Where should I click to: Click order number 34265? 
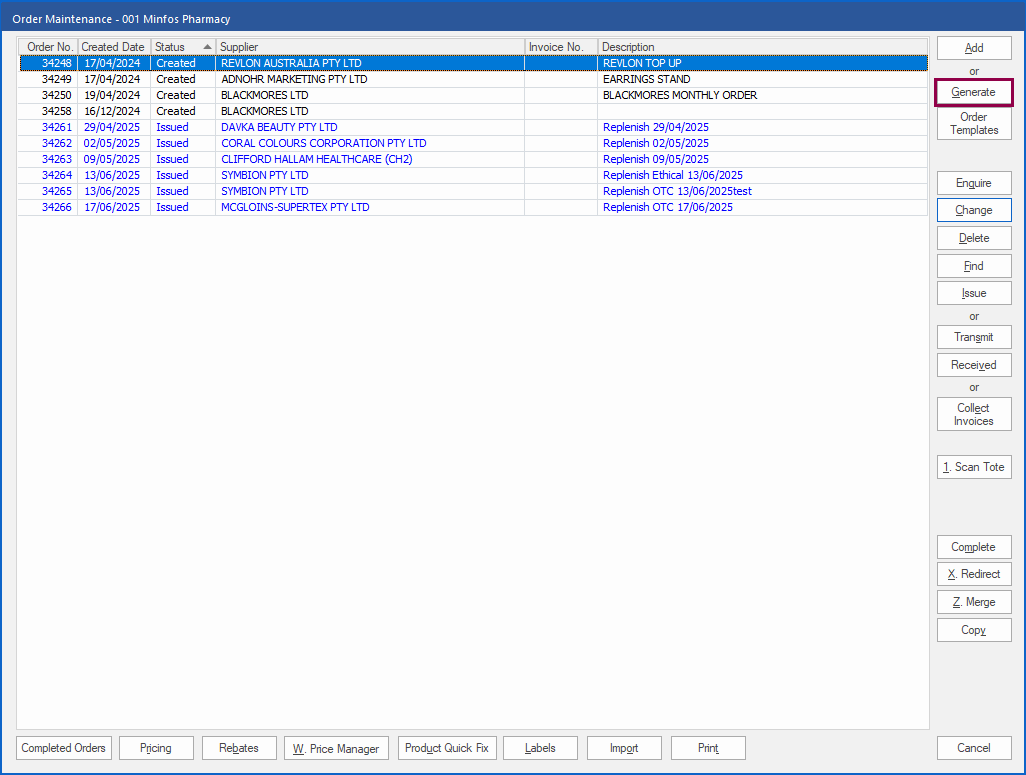[x=56, y=191]
